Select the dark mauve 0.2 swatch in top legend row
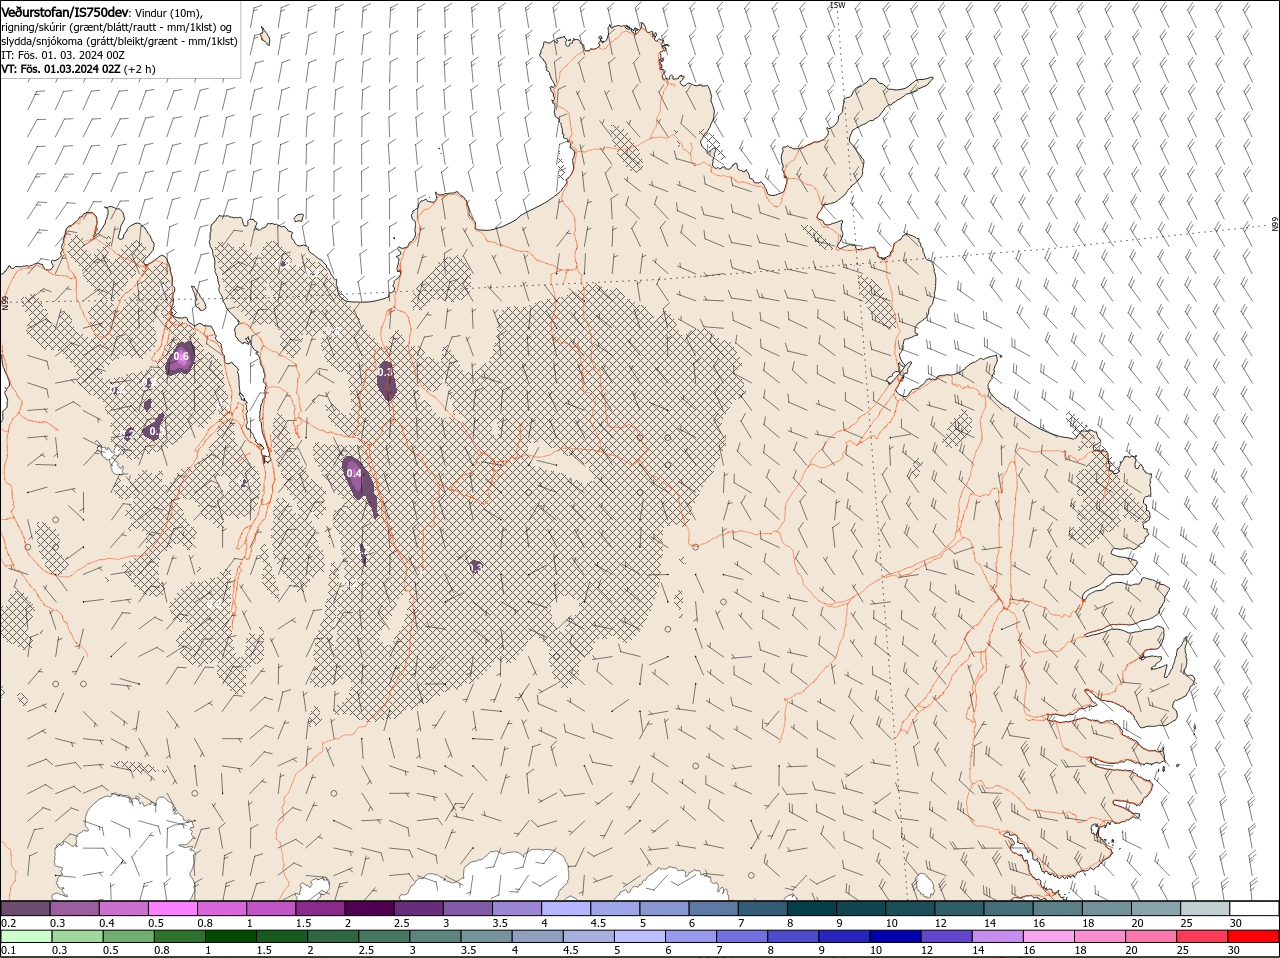 [25, 908]
